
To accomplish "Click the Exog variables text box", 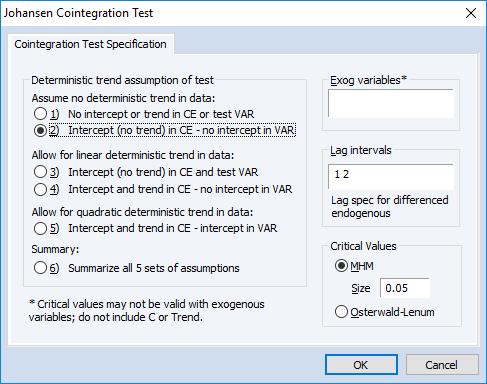I will 391,103.
